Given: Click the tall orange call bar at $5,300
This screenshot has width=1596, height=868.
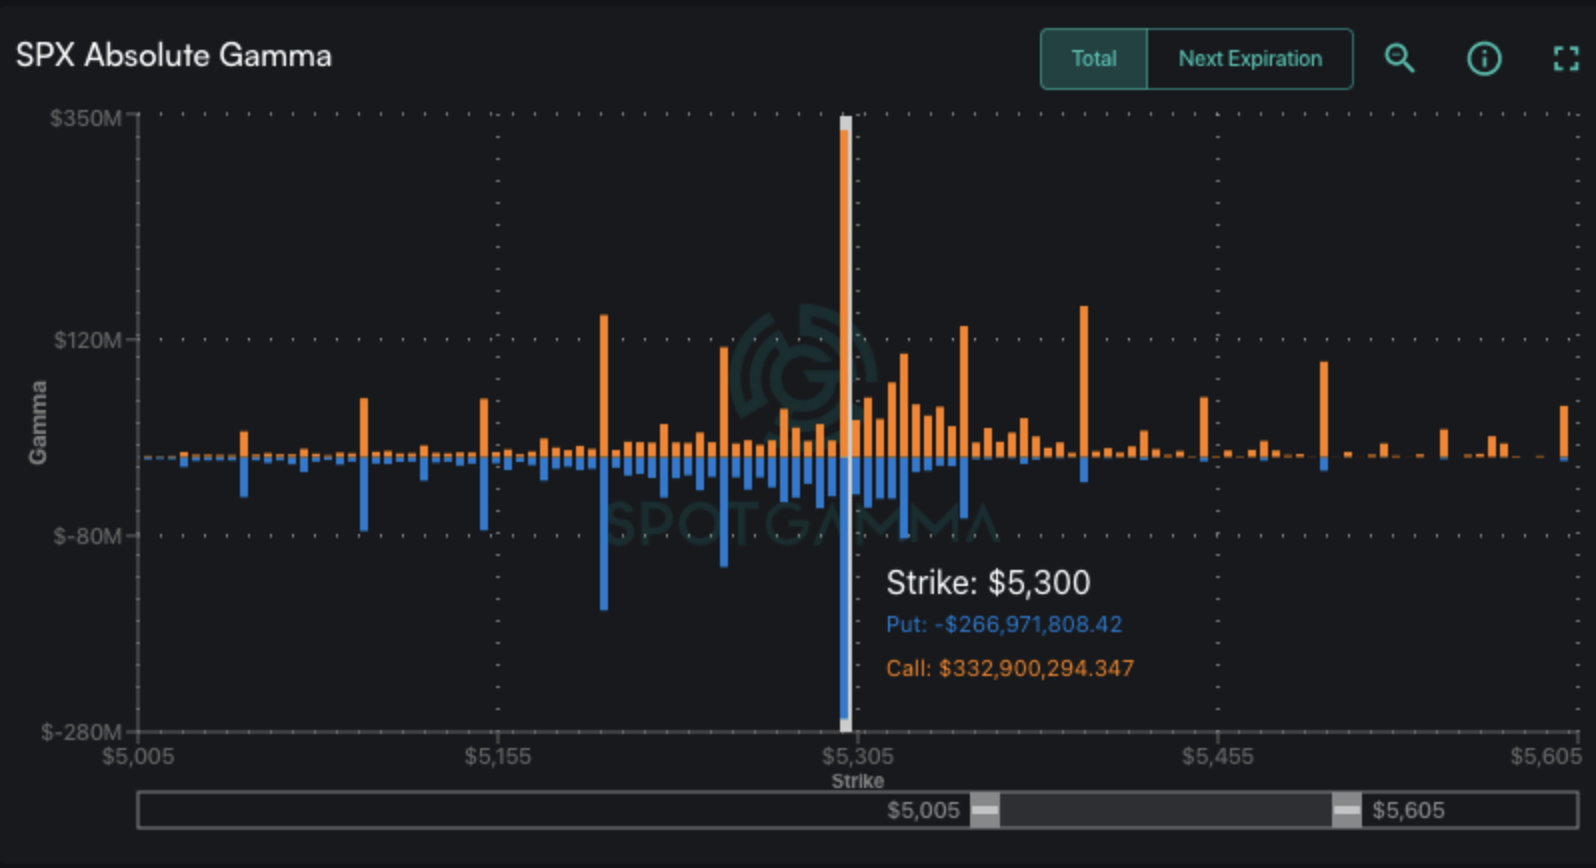Looking at the screenshot, I should pos(845,290).
